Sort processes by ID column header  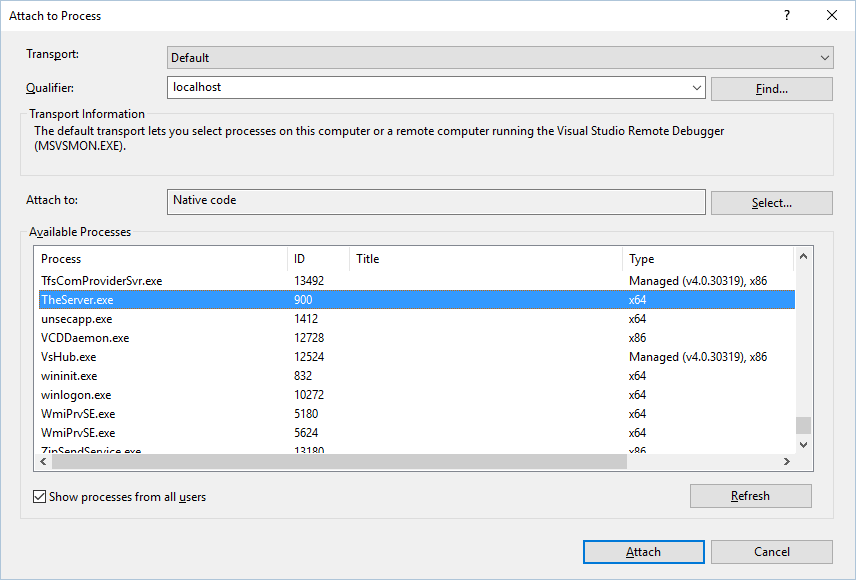[x=318, y=259]
